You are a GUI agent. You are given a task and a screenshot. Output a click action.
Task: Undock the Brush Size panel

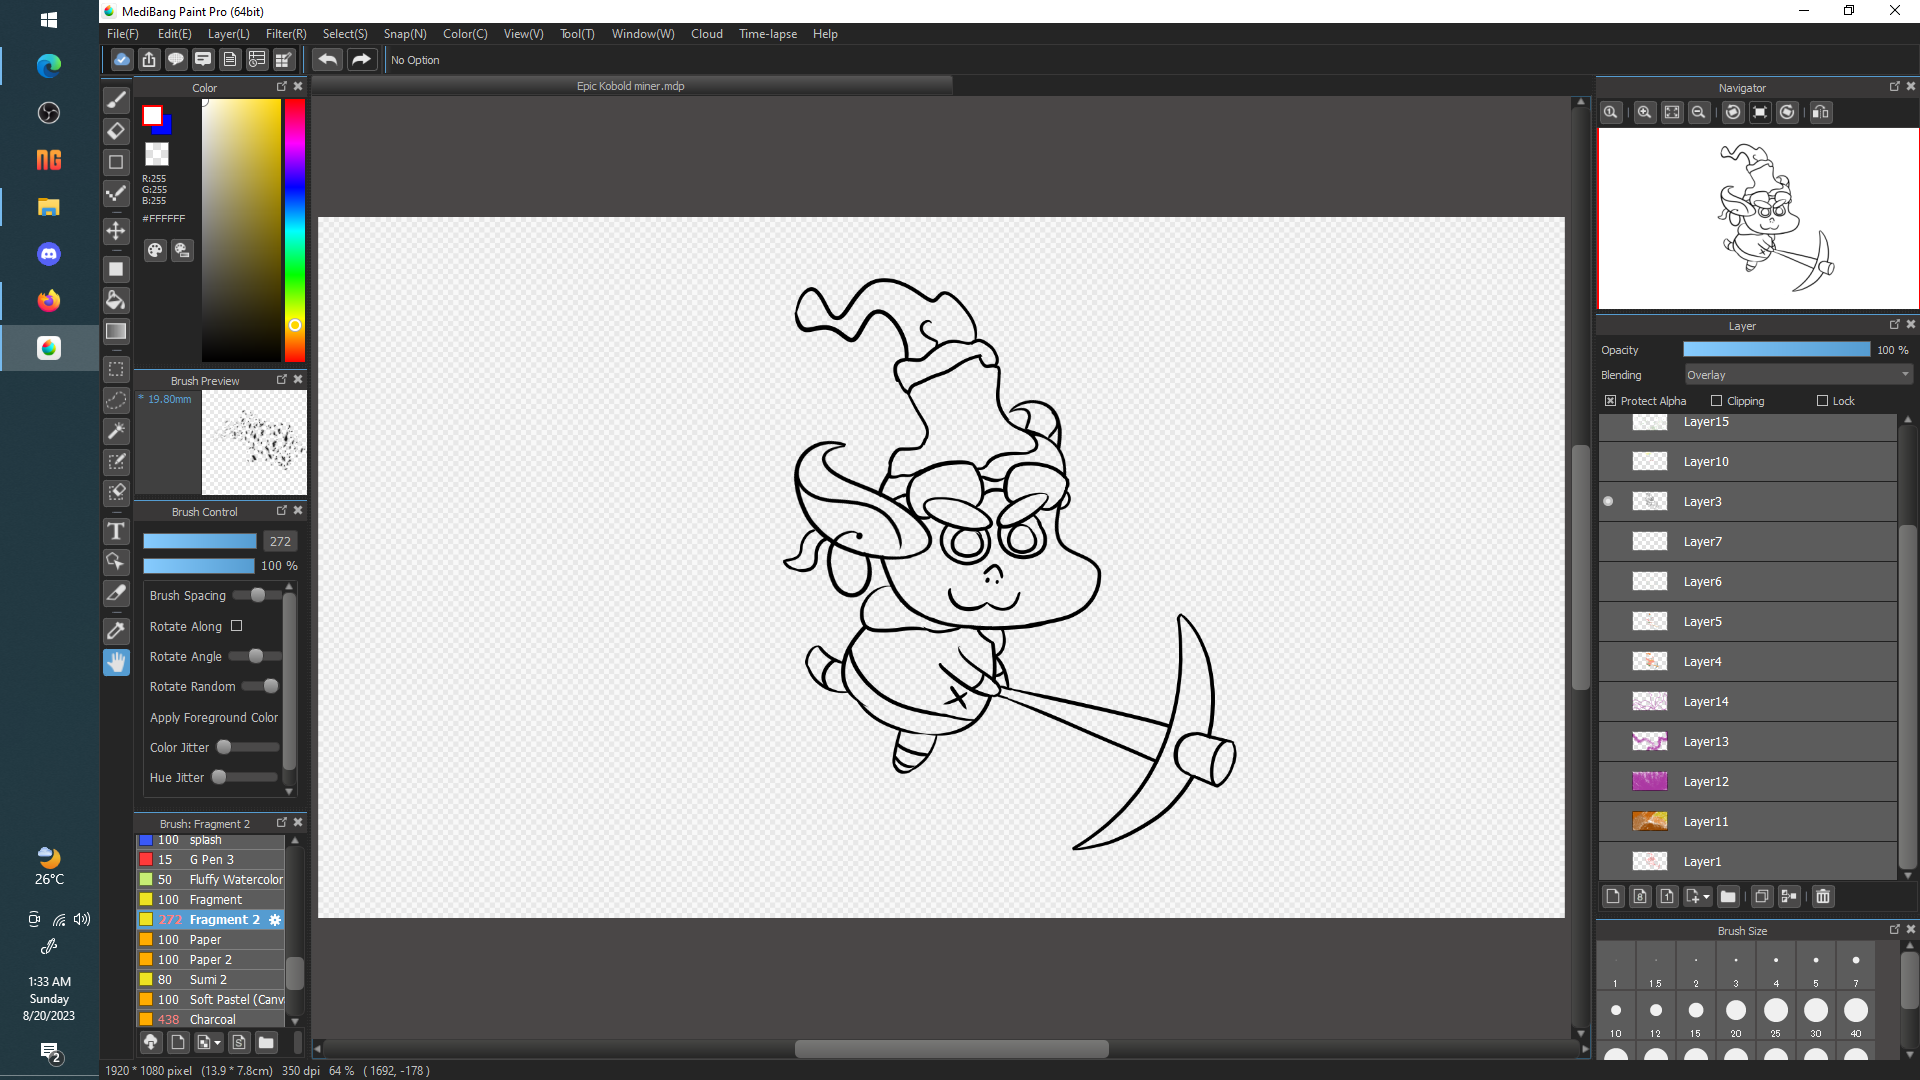[1894, 930]
